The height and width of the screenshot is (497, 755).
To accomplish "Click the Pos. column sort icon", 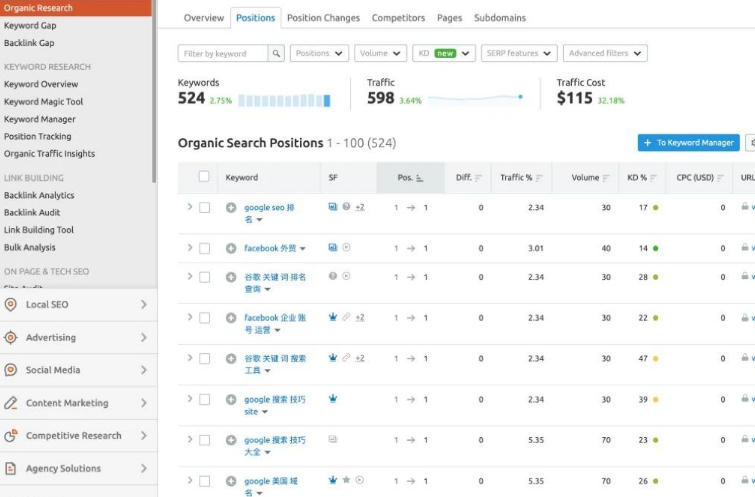I will click(420, 178).
